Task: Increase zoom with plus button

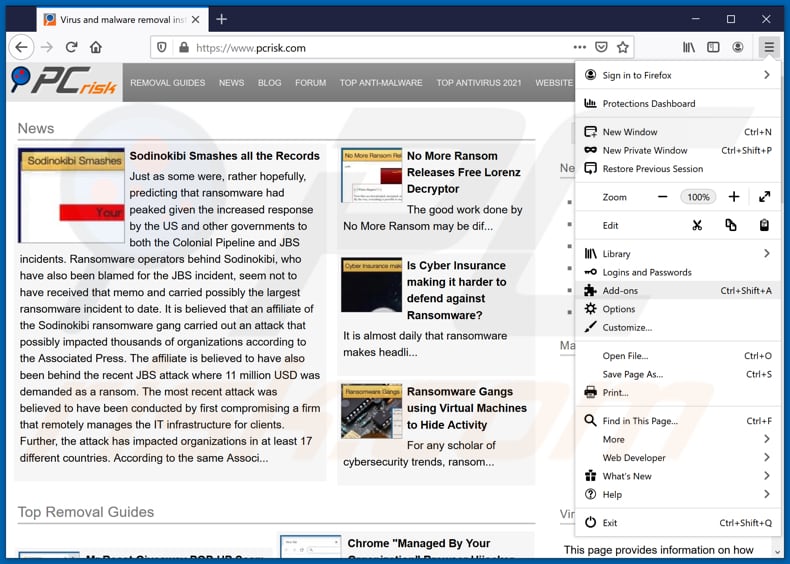Action: coord(734,197)
